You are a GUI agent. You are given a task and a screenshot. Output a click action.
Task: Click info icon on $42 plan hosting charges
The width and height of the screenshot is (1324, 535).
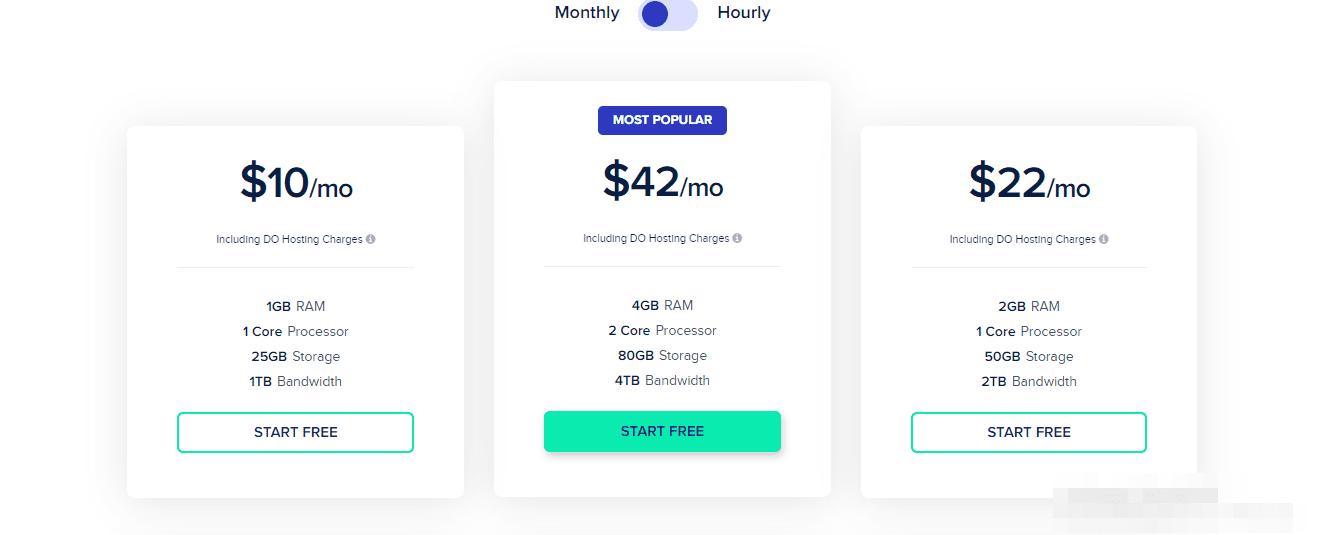[738, 239]
